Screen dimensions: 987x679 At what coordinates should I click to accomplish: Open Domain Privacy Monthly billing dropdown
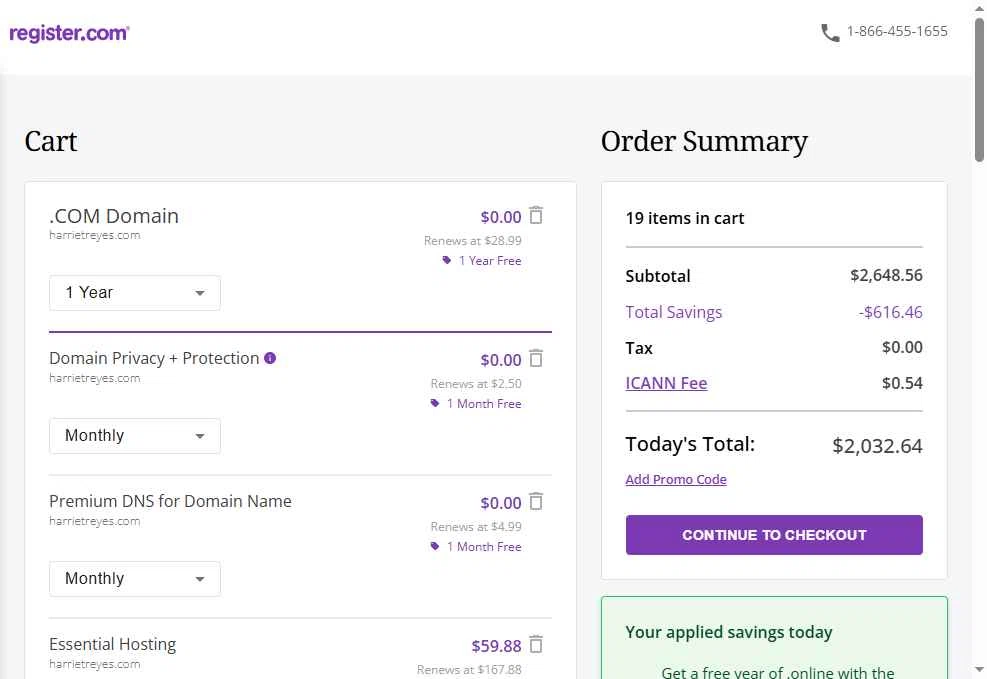tap(135, 435)
